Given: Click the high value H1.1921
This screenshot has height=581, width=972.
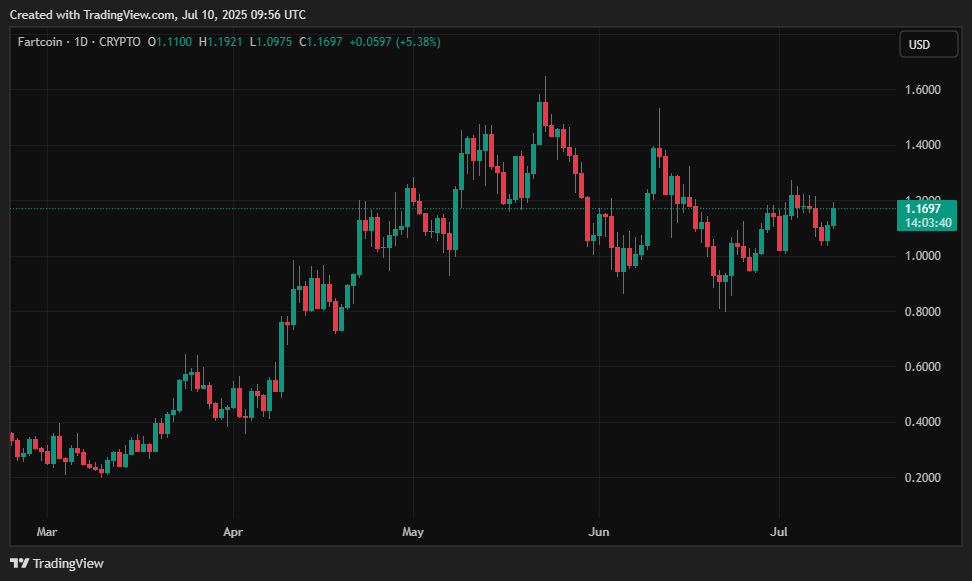Looking at the screenshot, I should 222,42.
